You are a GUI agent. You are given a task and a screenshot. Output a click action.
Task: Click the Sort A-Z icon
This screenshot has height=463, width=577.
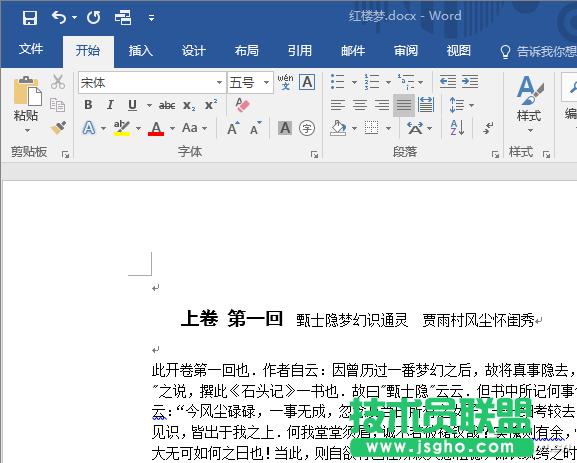pyautogui.click(x=457, y=128)
